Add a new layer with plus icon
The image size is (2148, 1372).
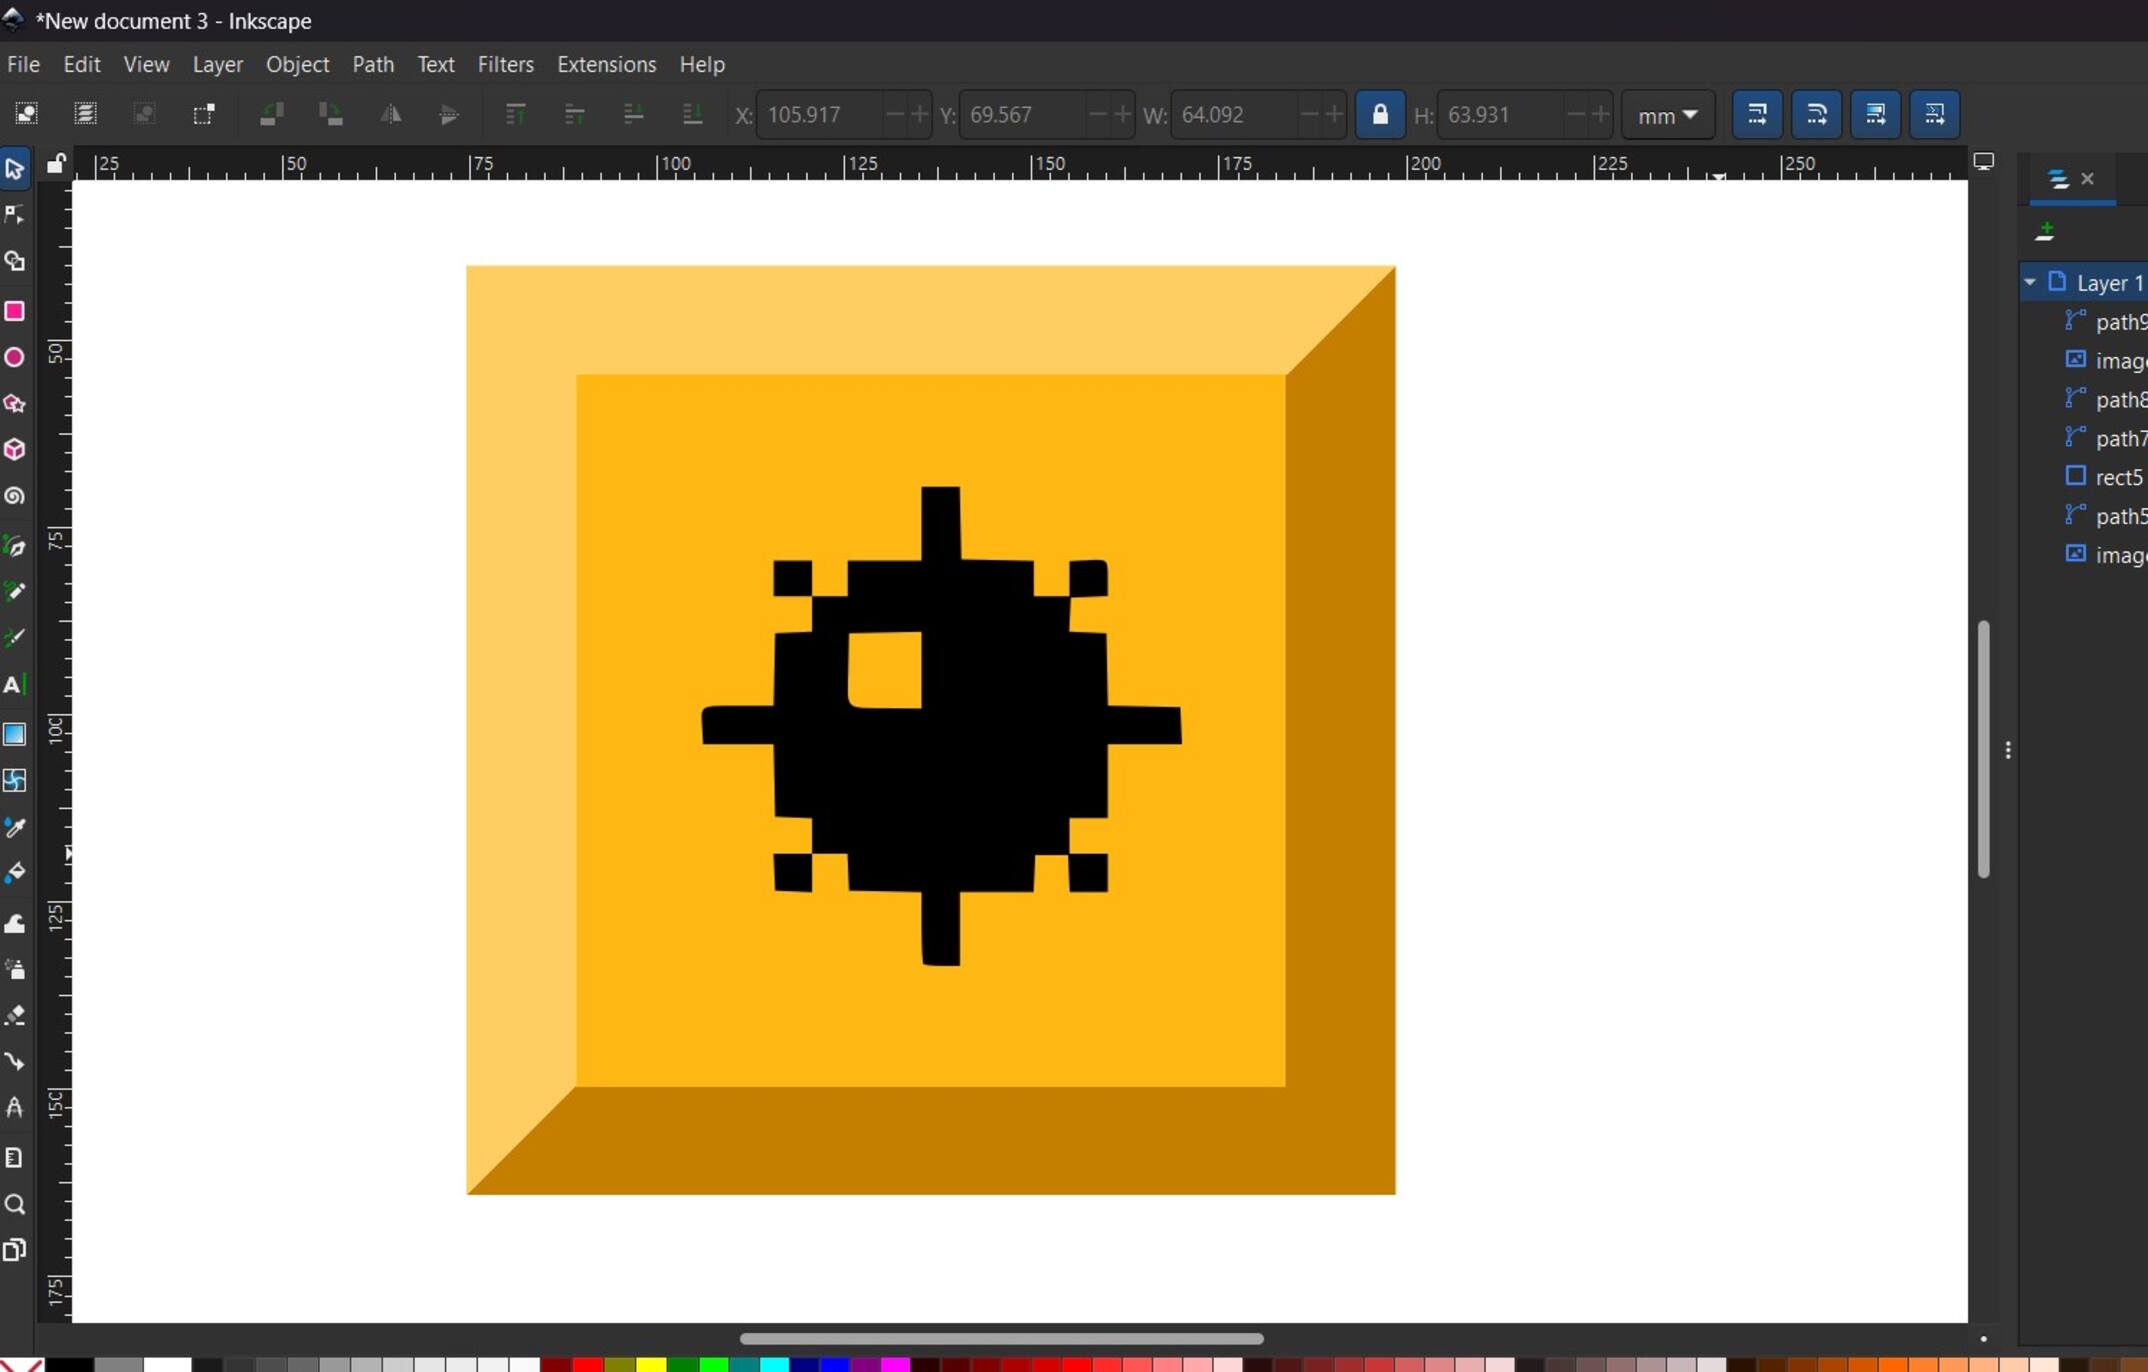point(2045,232)
